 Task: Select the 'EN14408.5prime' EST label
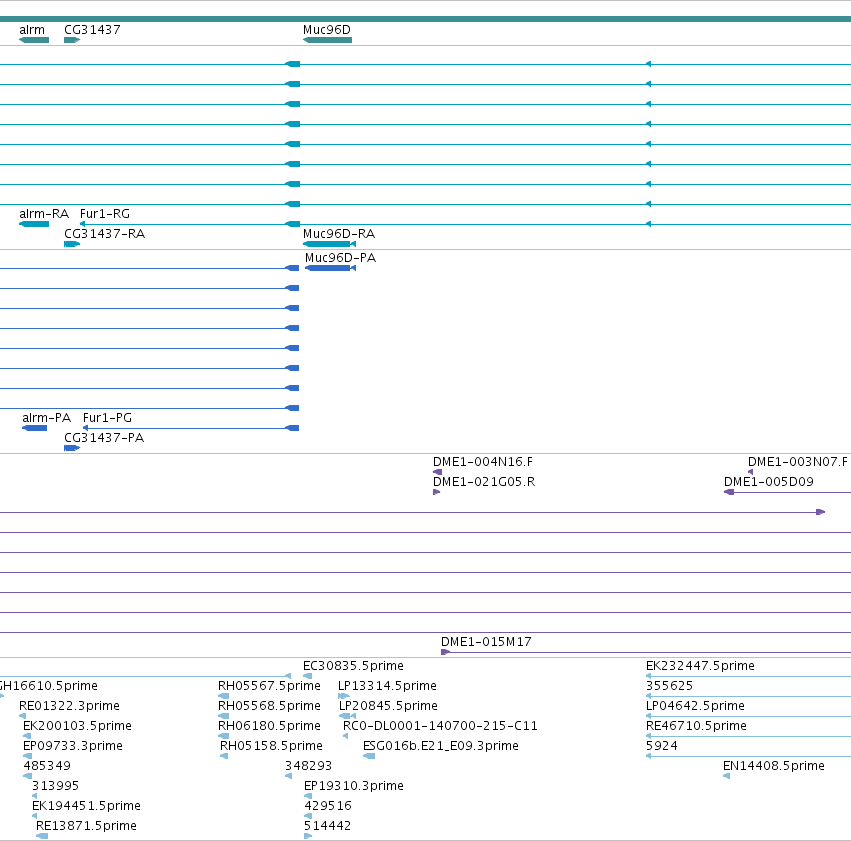tap(774, 766)
